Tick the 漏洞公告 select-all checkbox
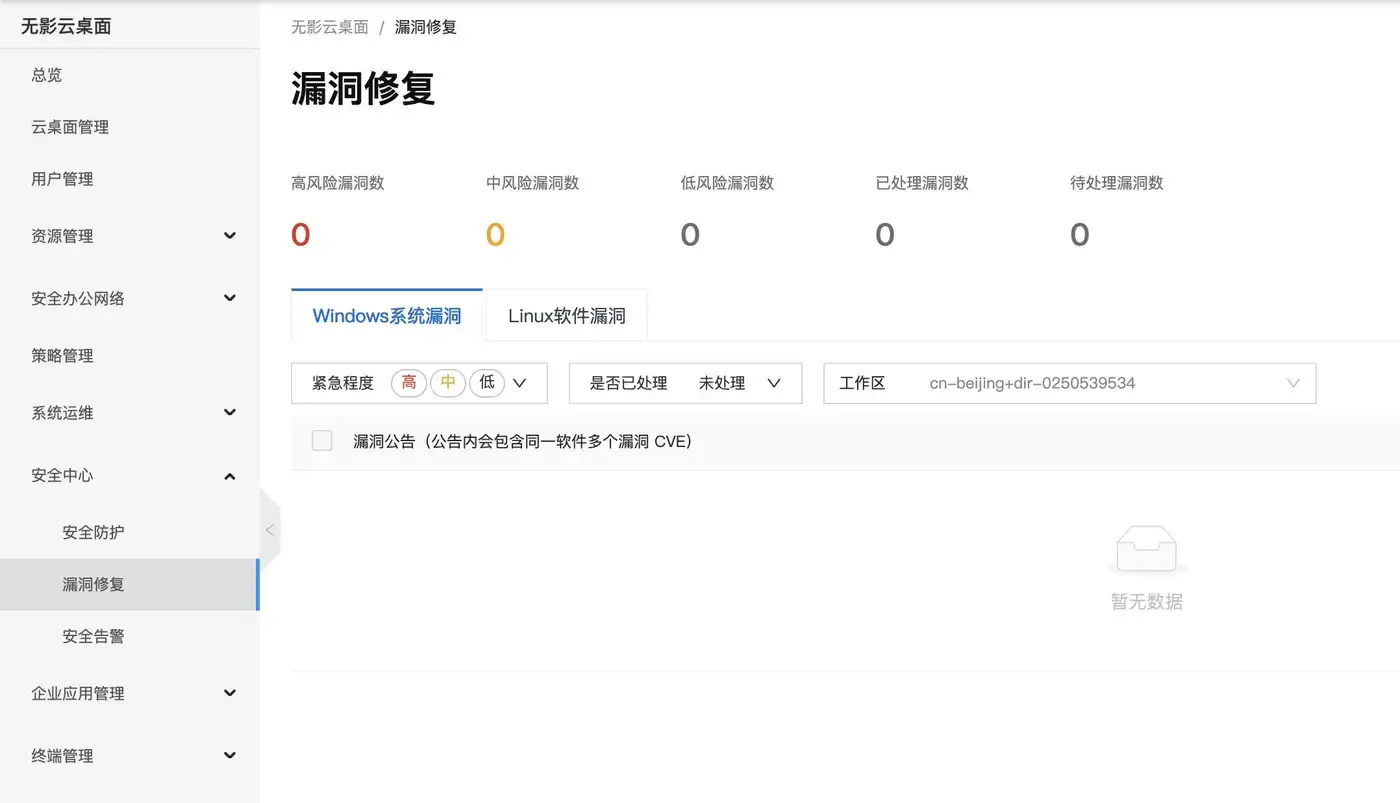The image size is (1400, 803). 322,441
